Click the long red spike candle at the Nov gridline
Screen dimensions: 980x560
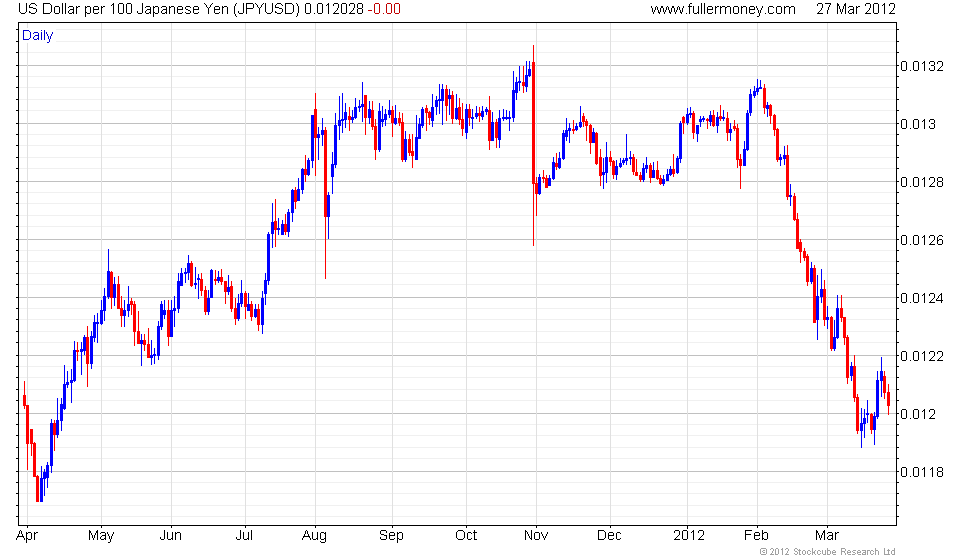[533, 145]
